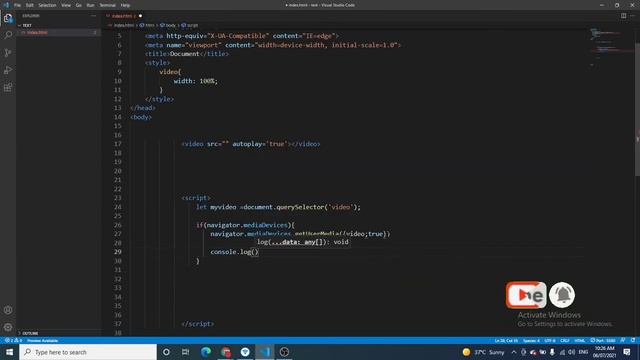The image size is (640, 360).
Task: Open the OBS icon on taskbar
Action: [x=284, y=352]
